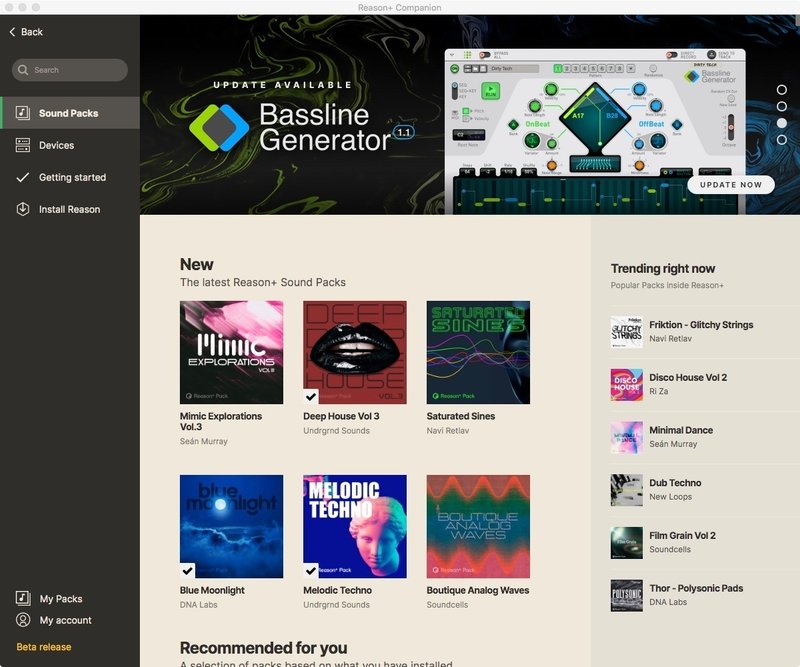Click 'Minimal Dance' title

click(x=681, y=430)
